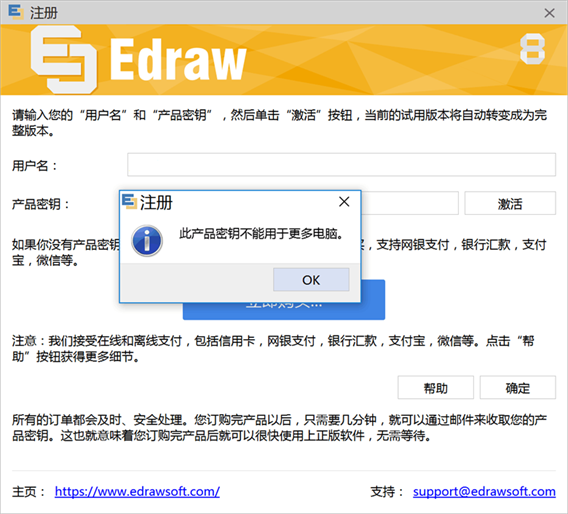Viewport: 568px width, 514px height.
Task: Open help via the 帮助 button
Action: point(435,388)
